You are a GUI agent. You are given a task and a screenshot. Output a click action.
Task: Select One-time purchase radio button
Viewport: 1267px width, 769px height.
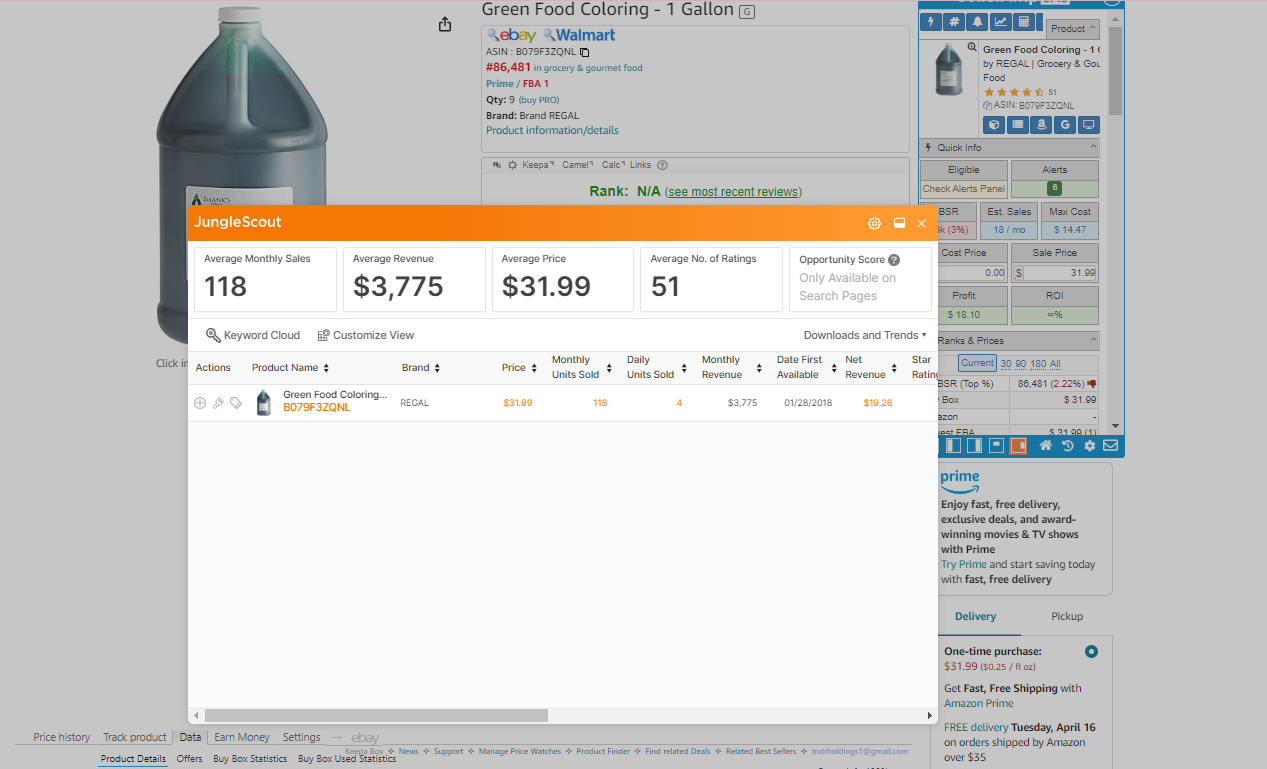click(1091, 652)
